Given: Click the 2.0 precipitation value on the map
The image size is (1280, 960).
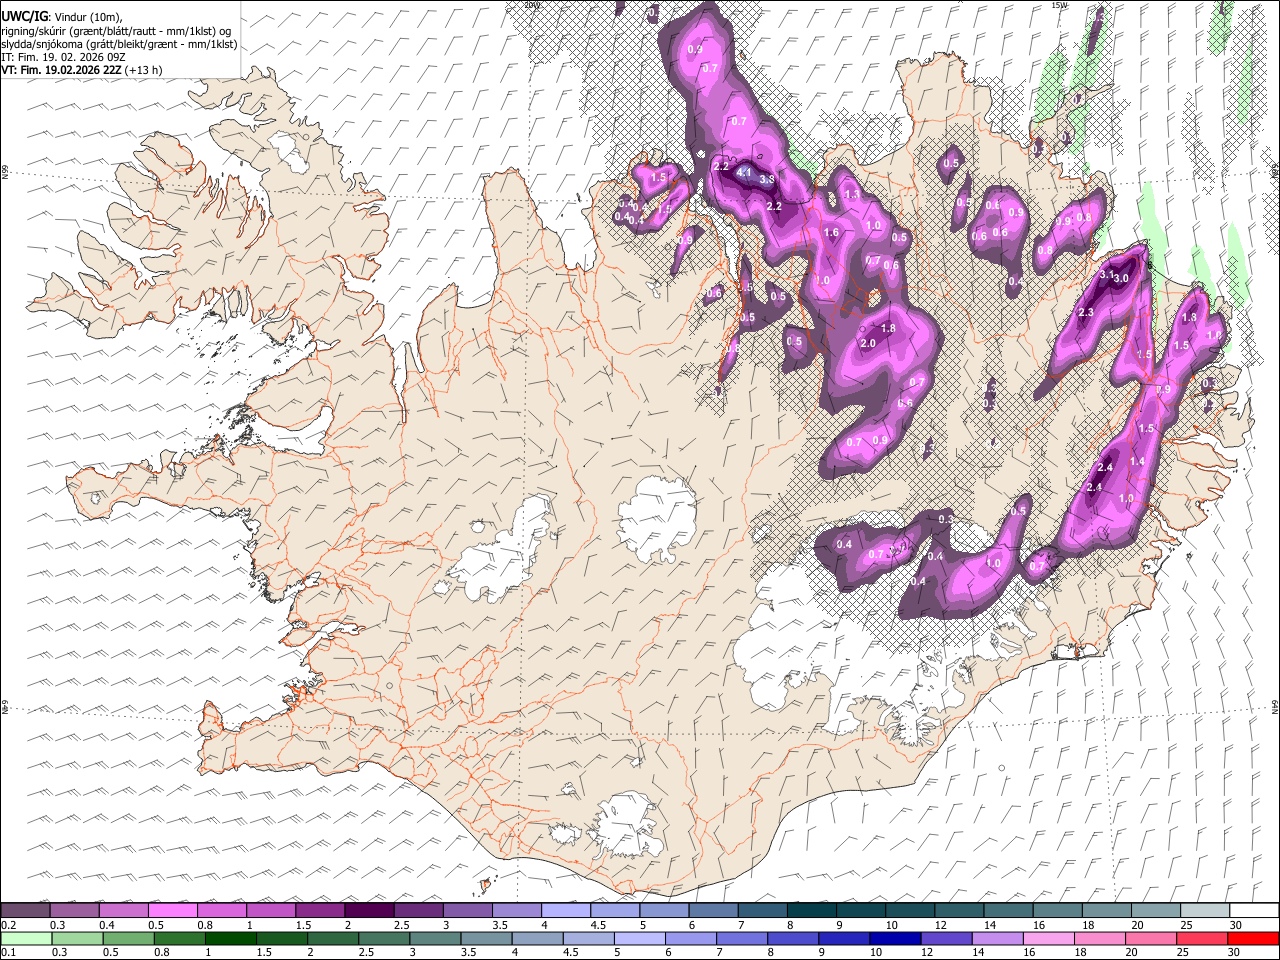Looking at the screenshot, I should (868, 344).
